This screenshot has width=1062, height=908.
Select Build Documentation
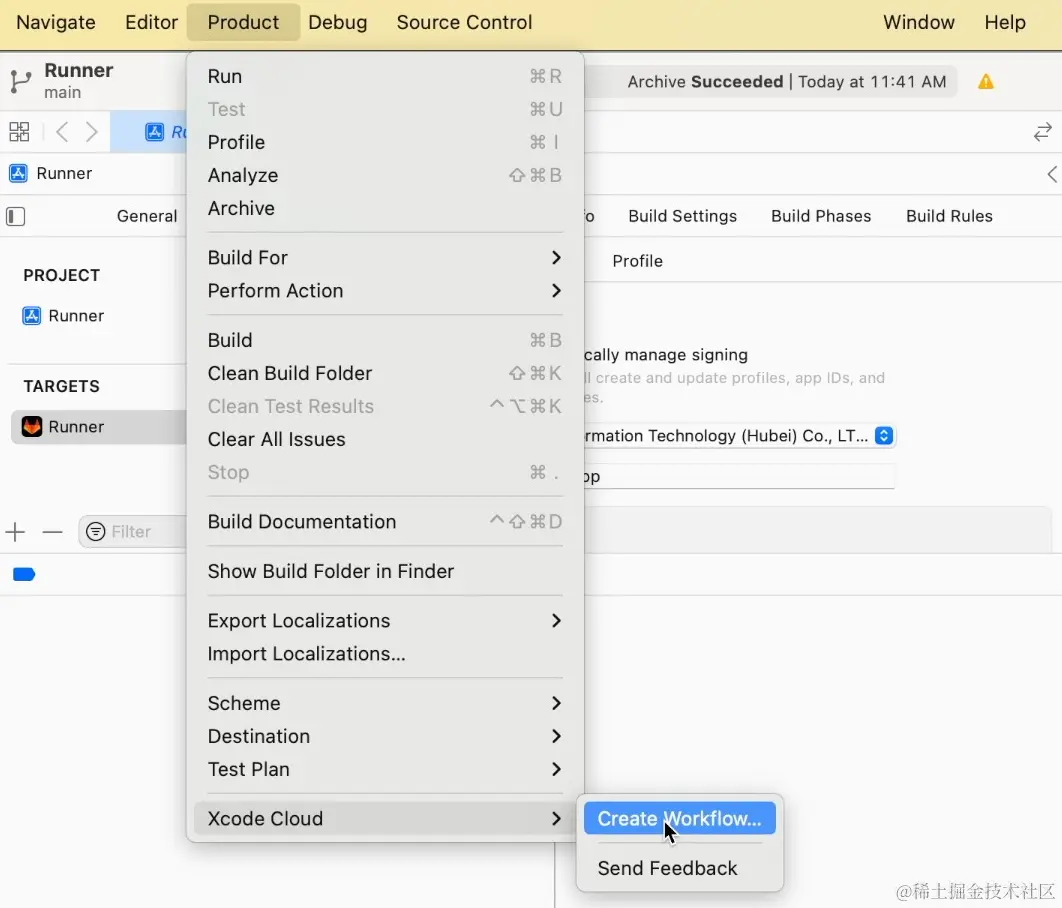[385, 522]
